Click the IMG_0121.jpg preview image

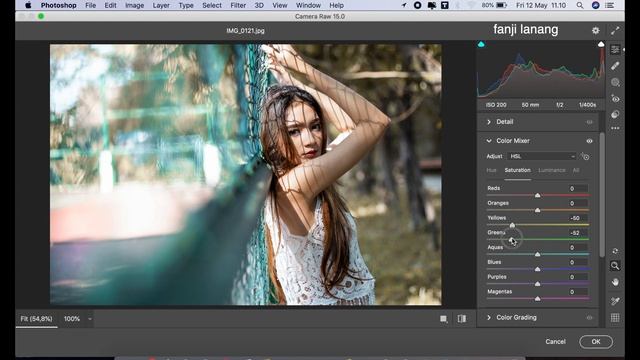[x=245, y=175]
